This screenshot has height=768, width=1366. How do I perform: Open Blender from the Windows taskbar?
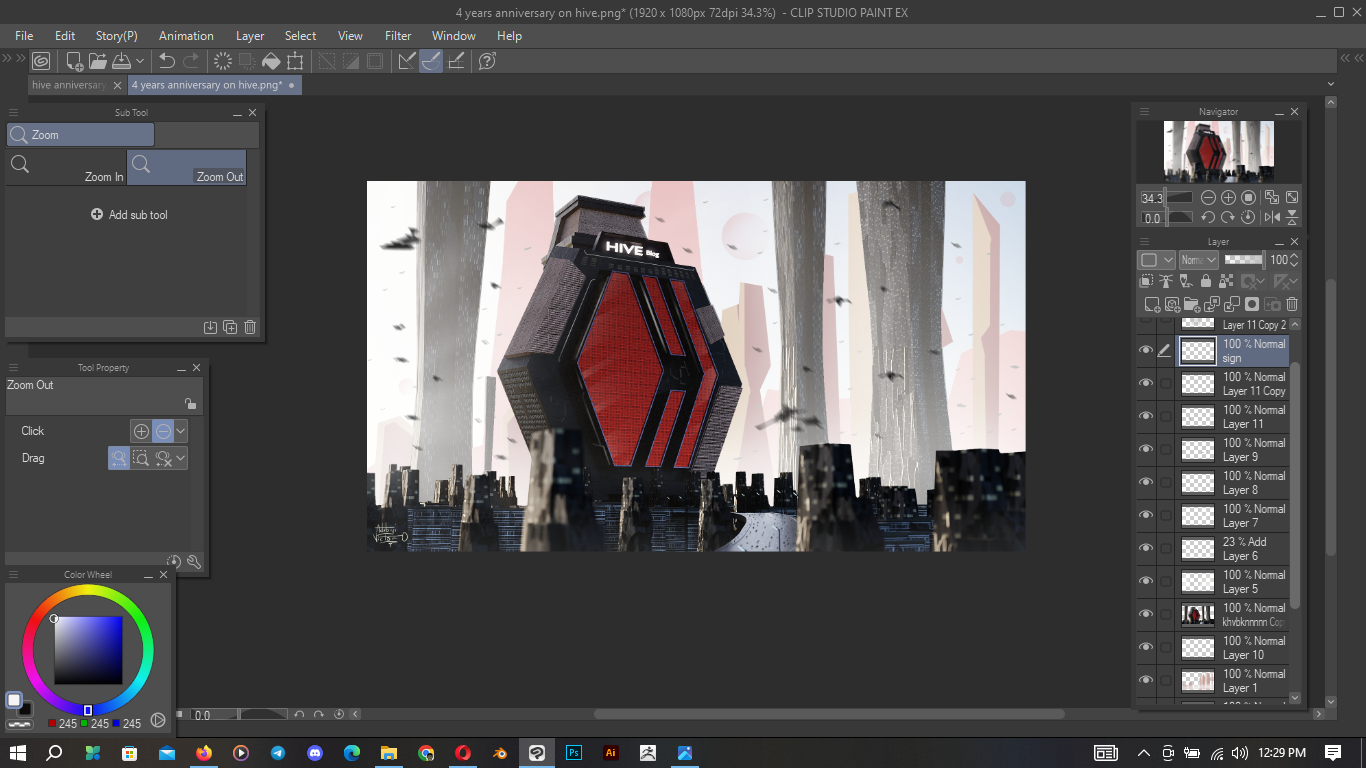[499, 752]
